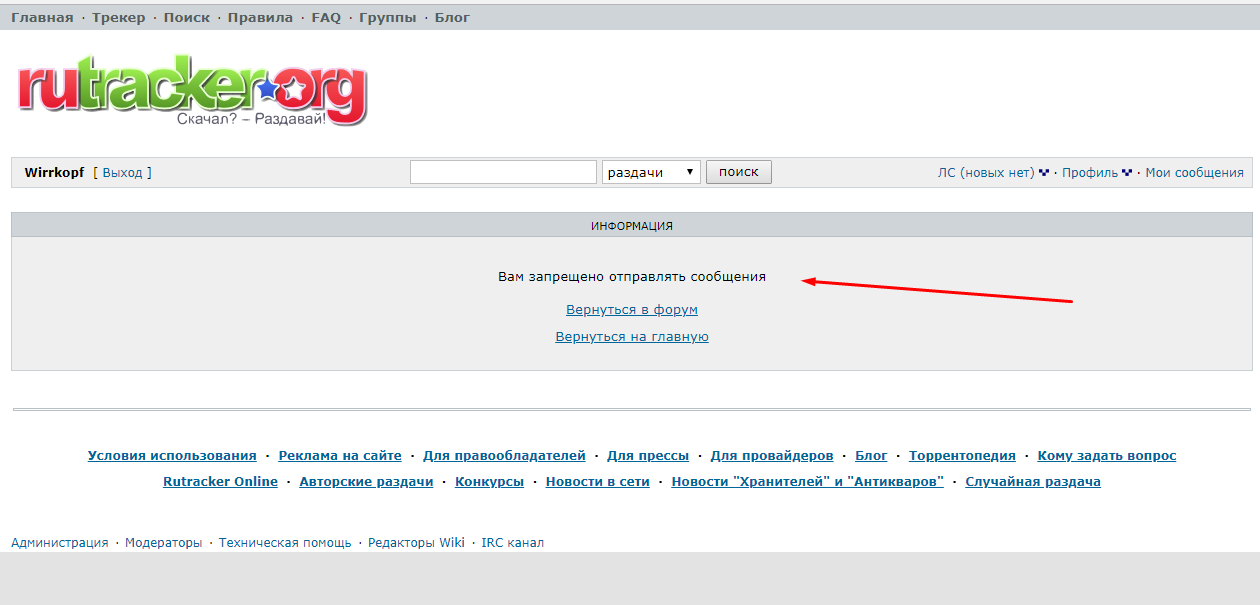Open the Группы menu item
Viewport: 1260px width, 605px height.
pyautogui.click(x=388, y=18)
